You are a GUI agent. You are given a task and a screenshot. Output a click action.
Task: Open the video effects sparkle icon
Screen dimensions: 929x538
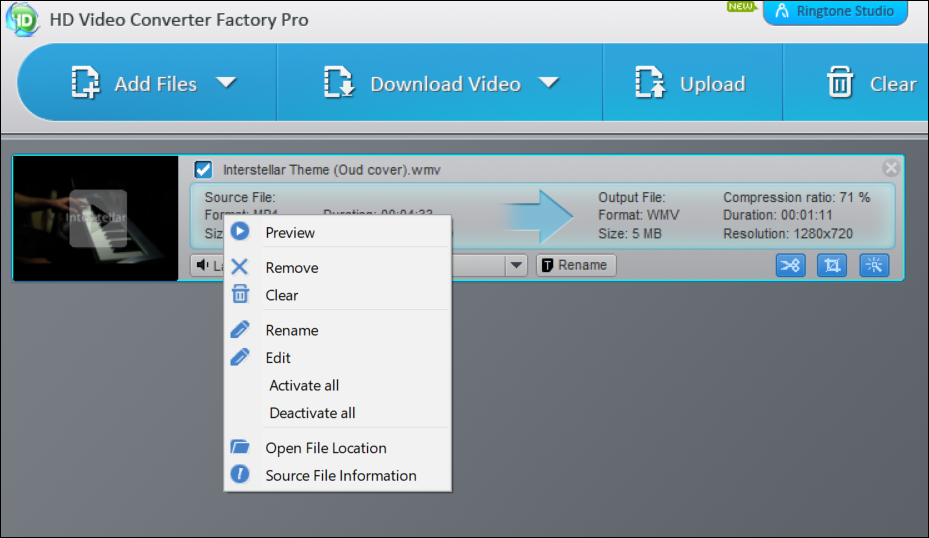click(x=874, y=265)
